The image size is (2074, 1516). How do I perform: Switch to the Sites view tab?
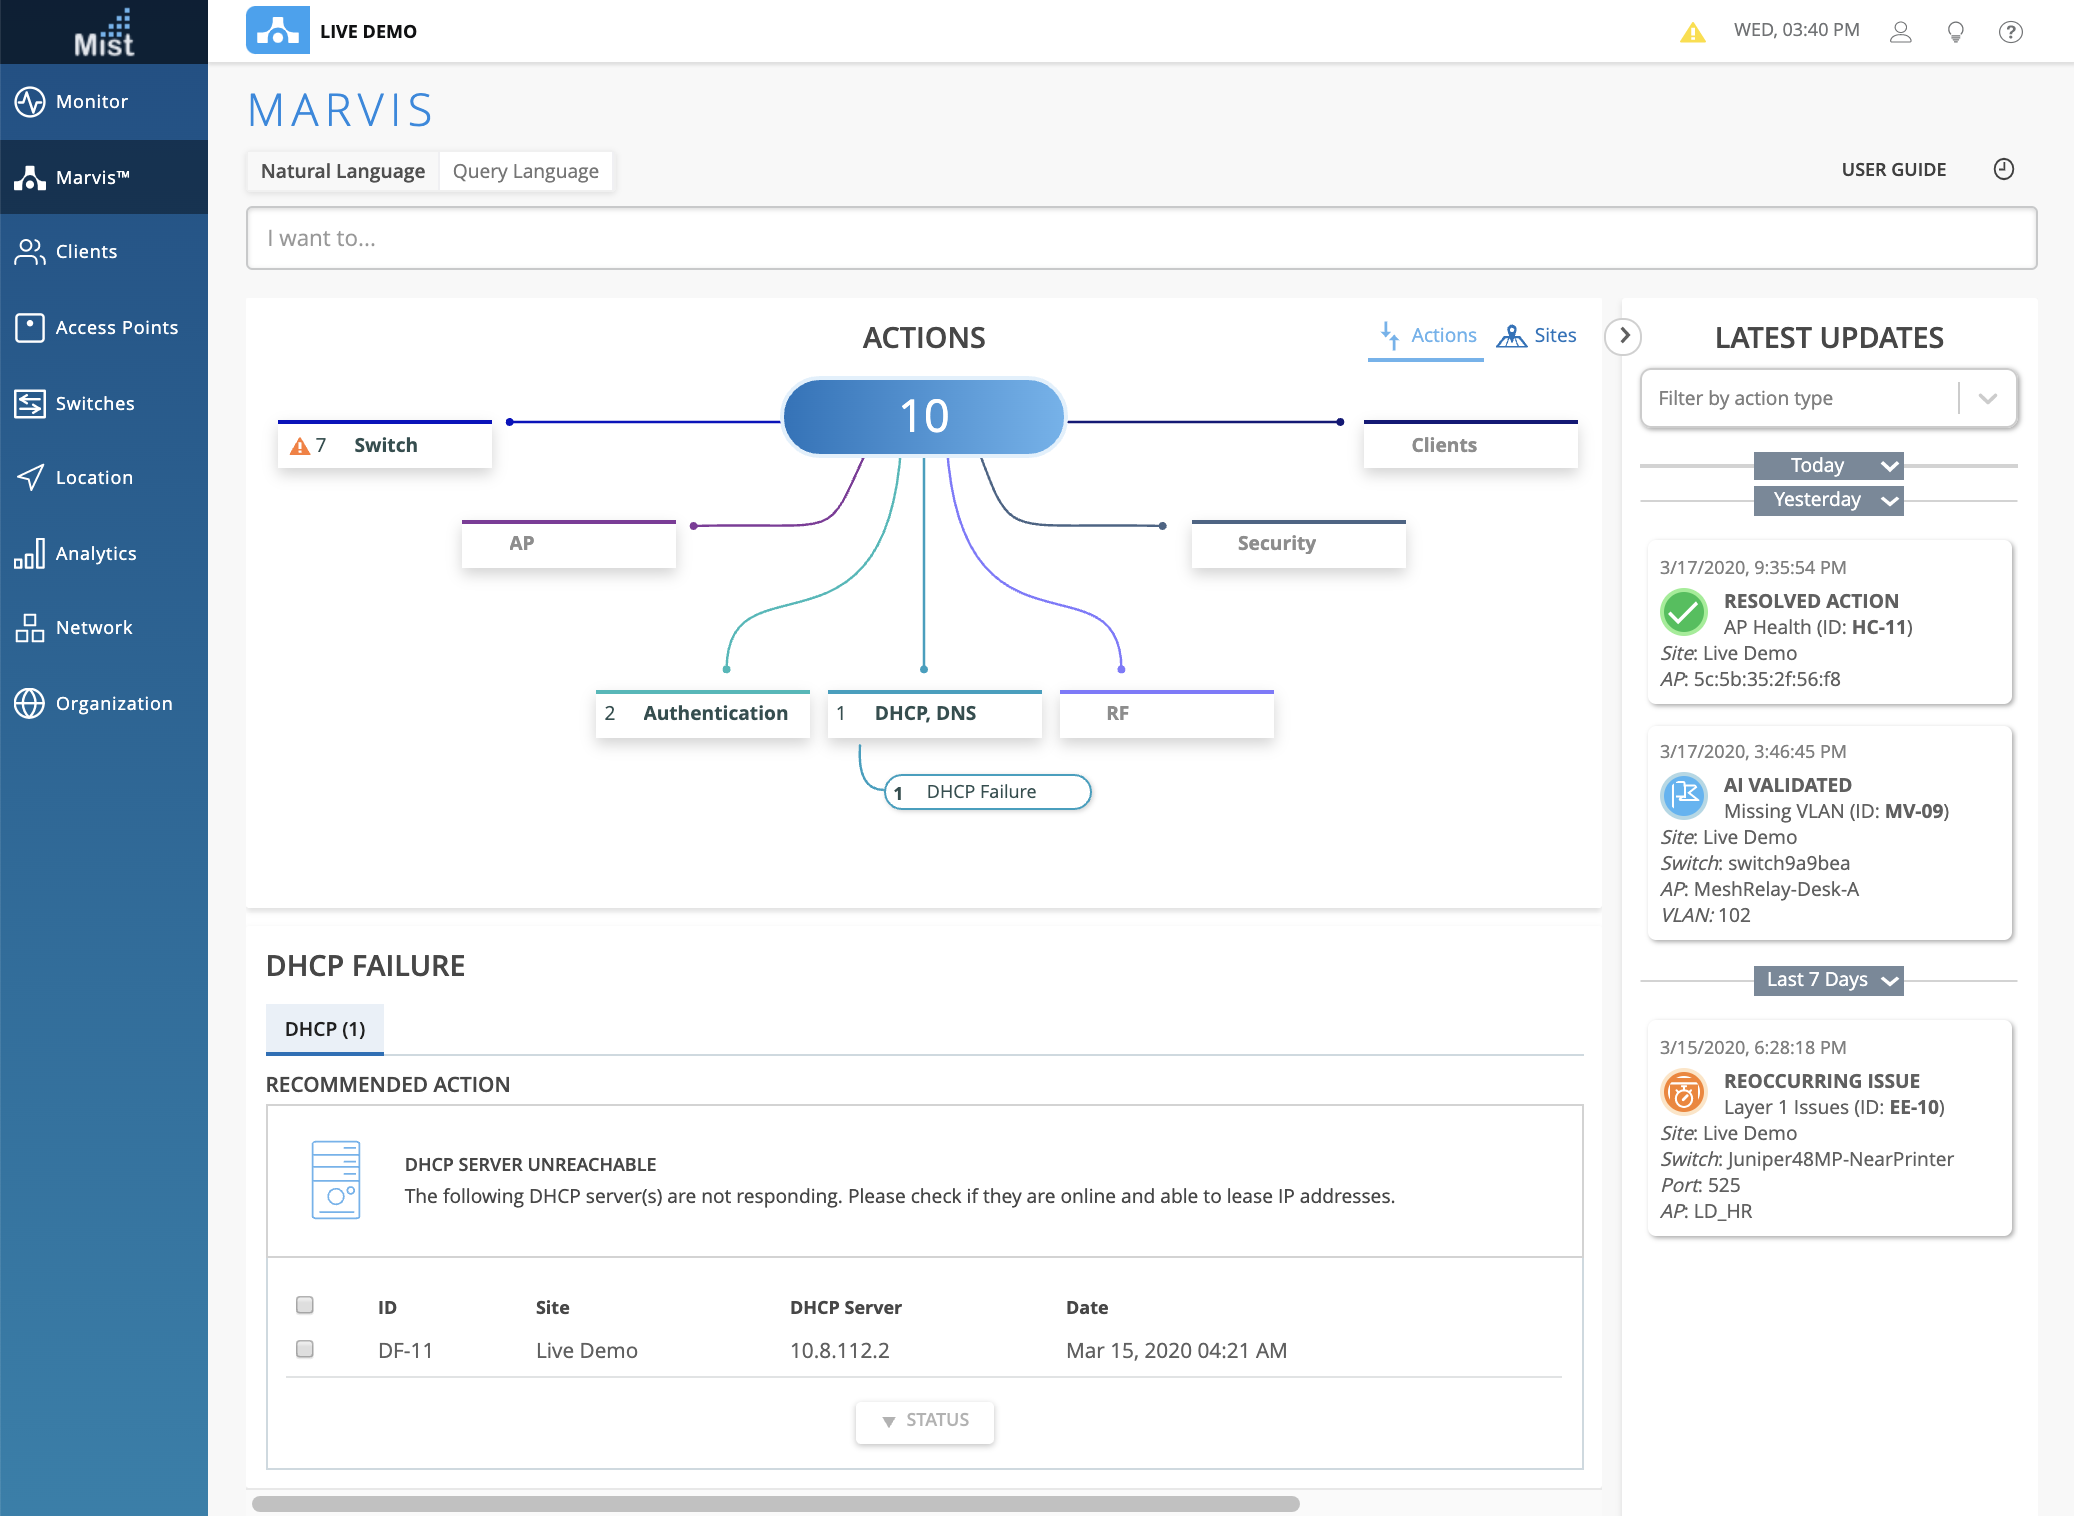tap(1537, 336)
